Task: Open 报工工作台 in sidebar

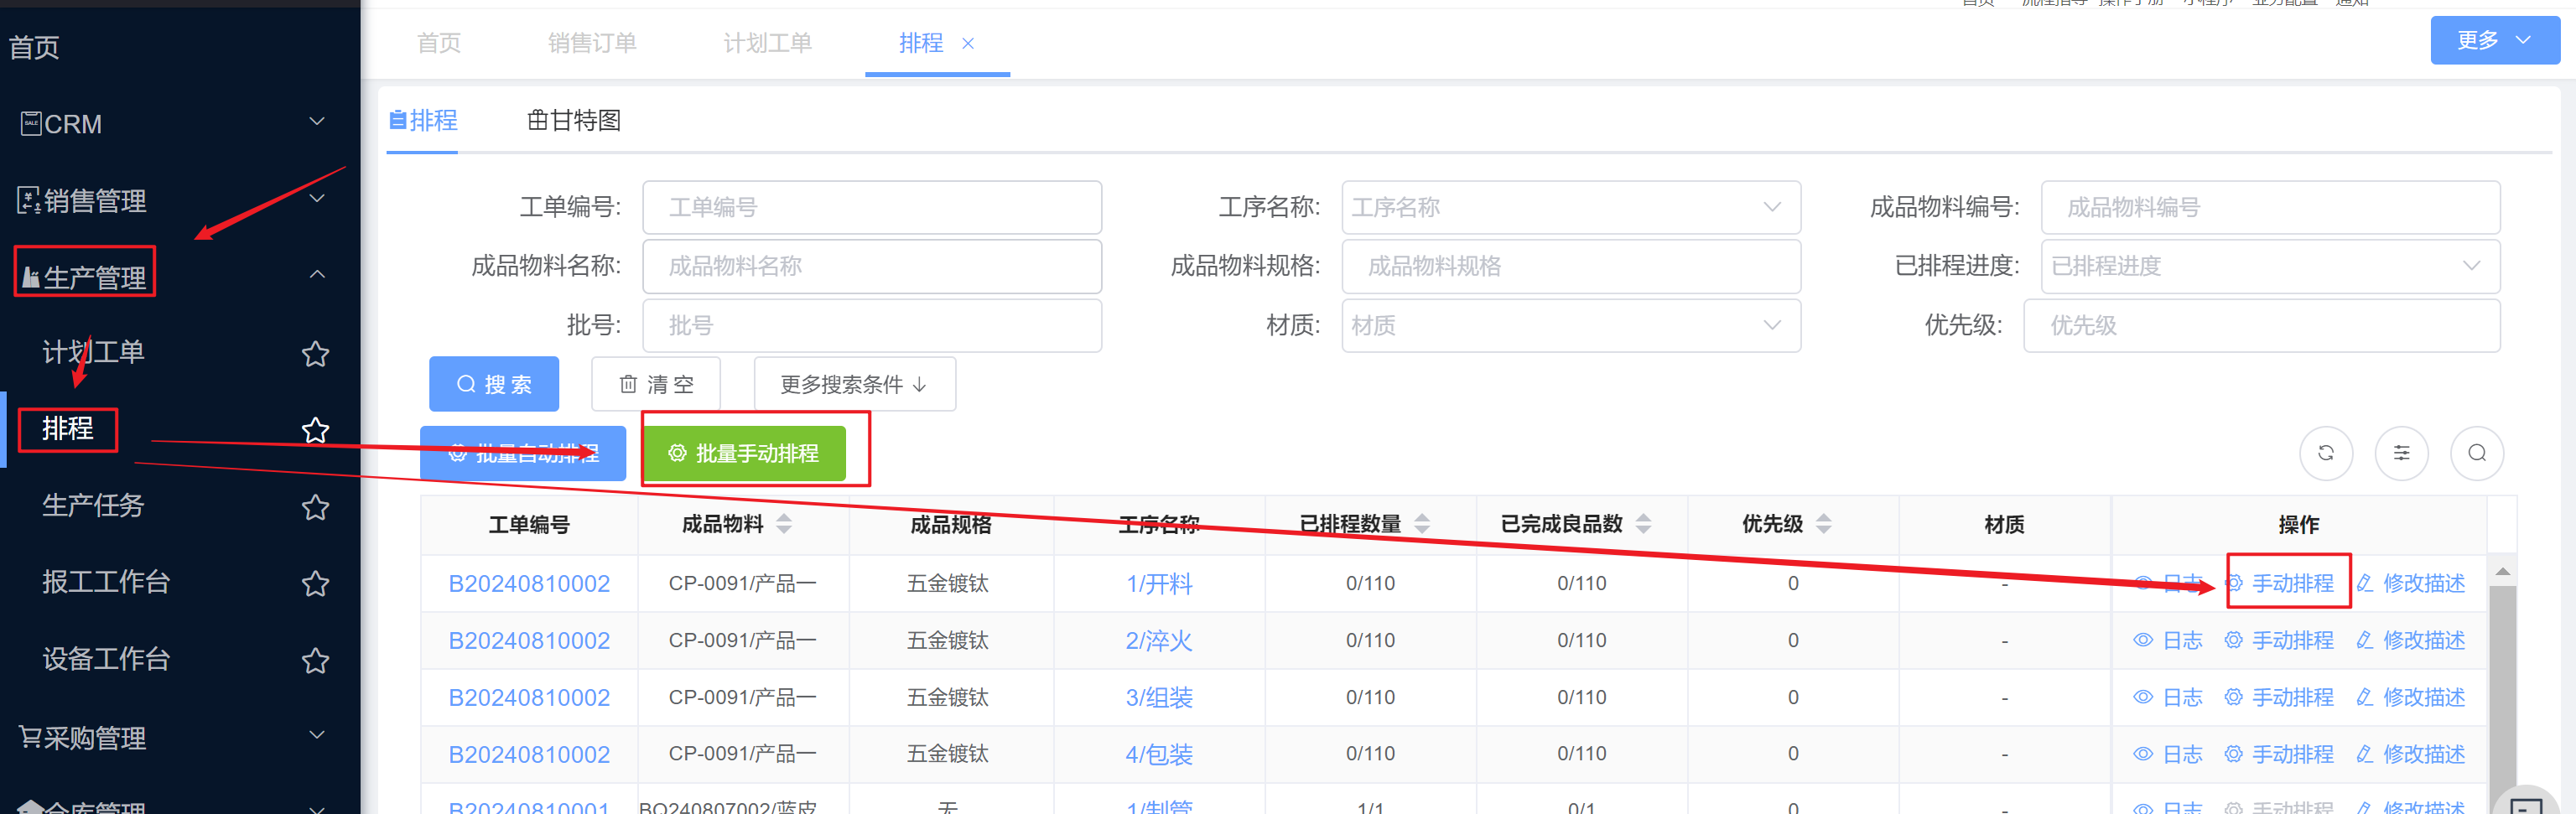Action: [x=106, y=582]
